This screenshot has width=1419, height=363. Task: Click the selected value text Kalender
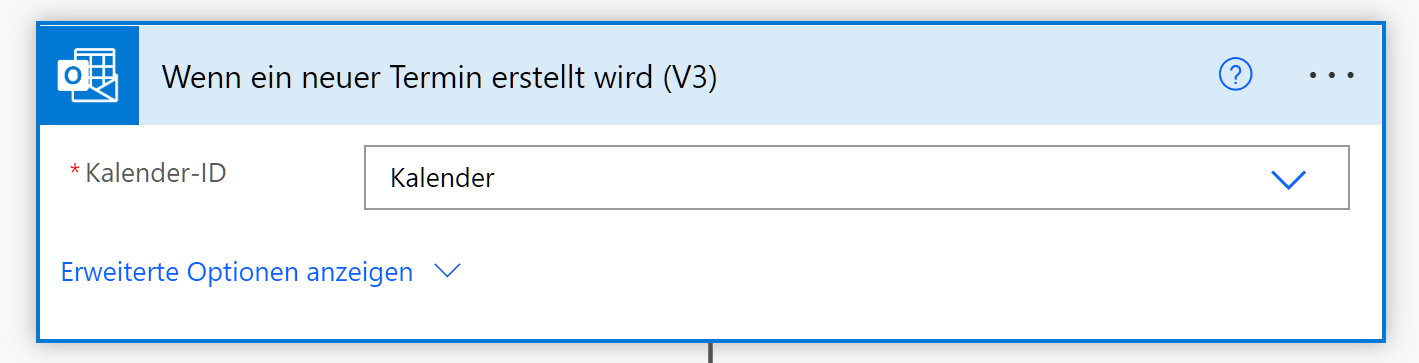coord(442,179)
